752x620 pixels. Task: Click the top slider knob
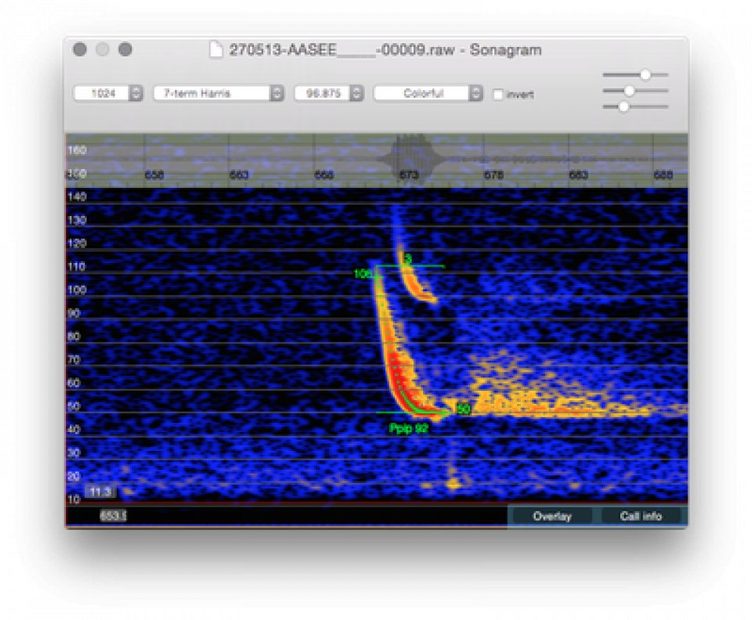[x=646, y=74]
